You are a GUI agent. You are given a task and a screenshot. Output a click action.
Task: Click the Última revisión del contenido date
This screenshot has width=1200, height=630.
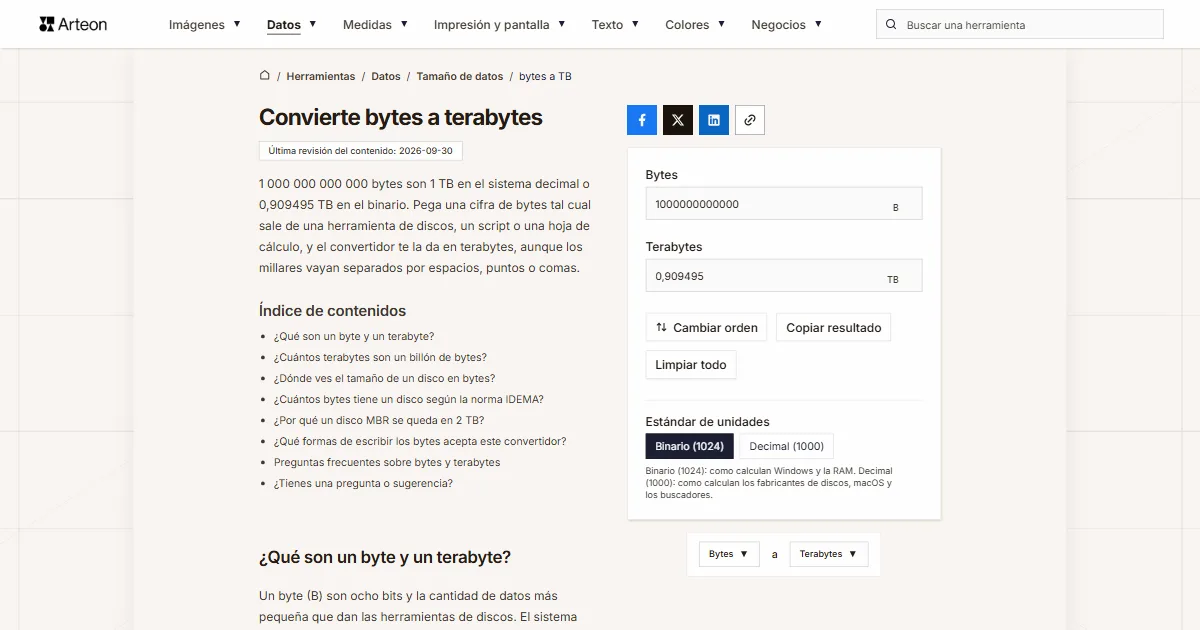coord(361,151)
